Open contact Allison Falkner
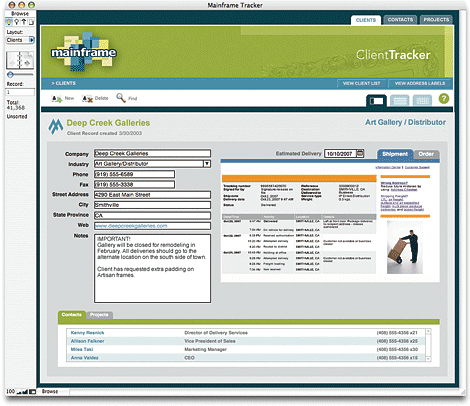 (87, 341)
